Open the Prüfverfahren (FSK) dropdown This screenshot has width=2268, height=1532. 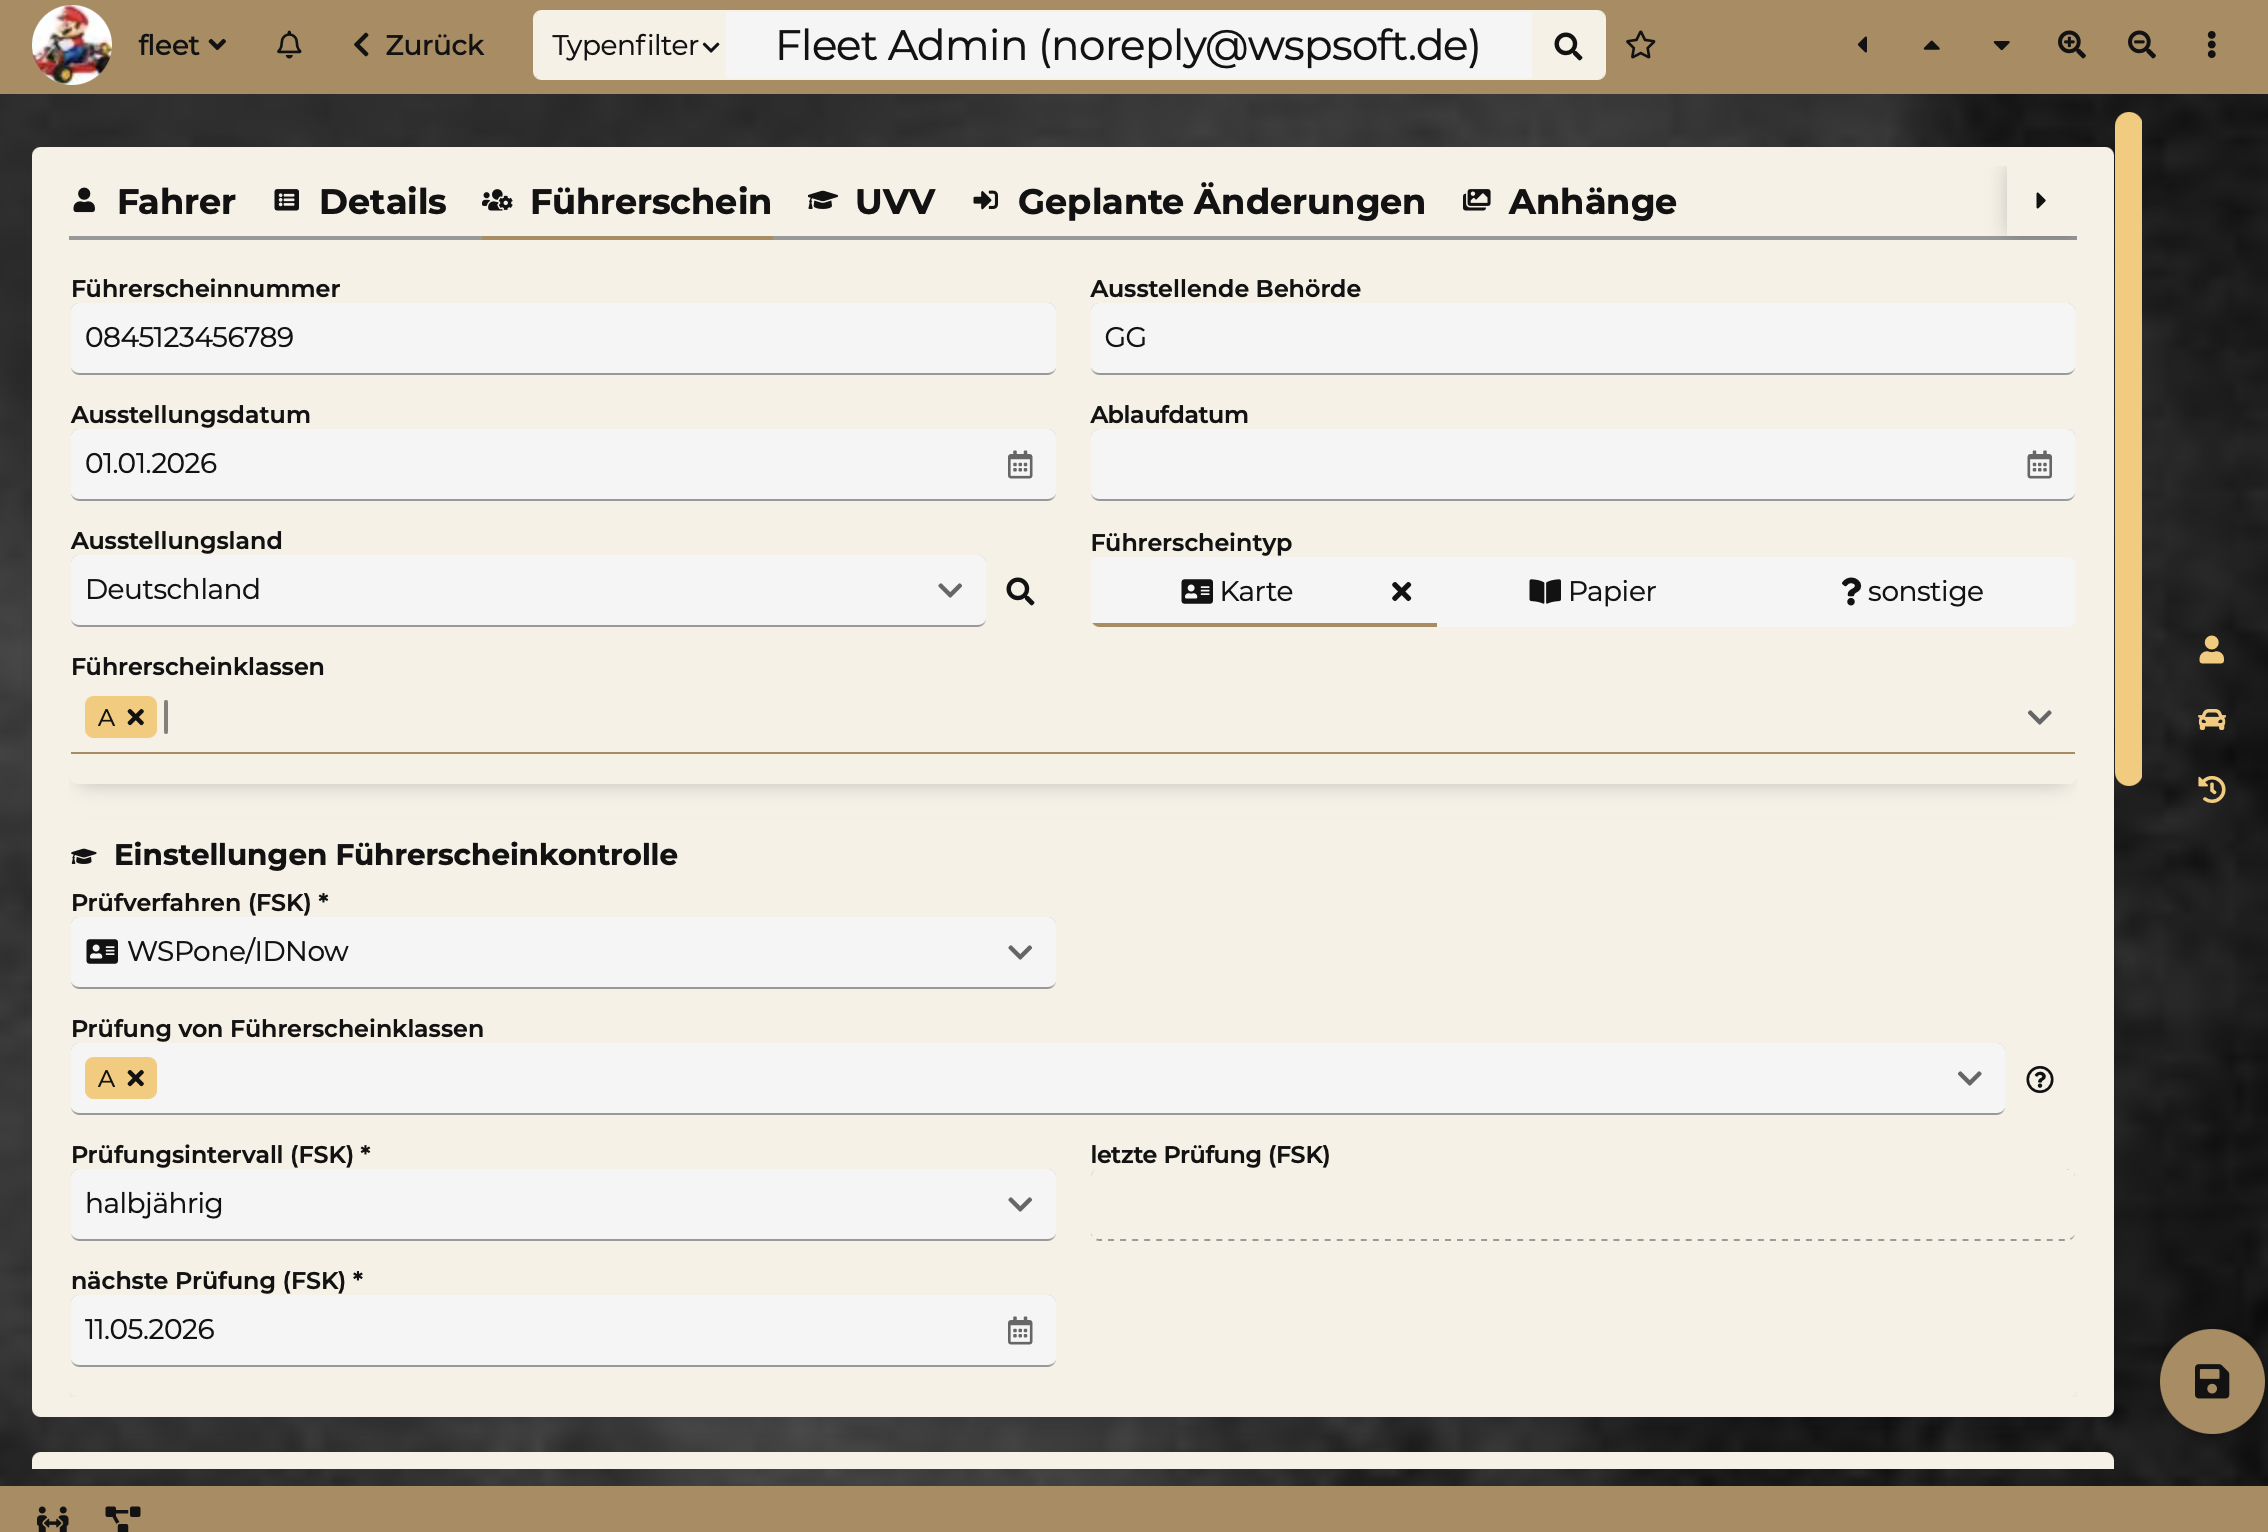coord(563,952)
